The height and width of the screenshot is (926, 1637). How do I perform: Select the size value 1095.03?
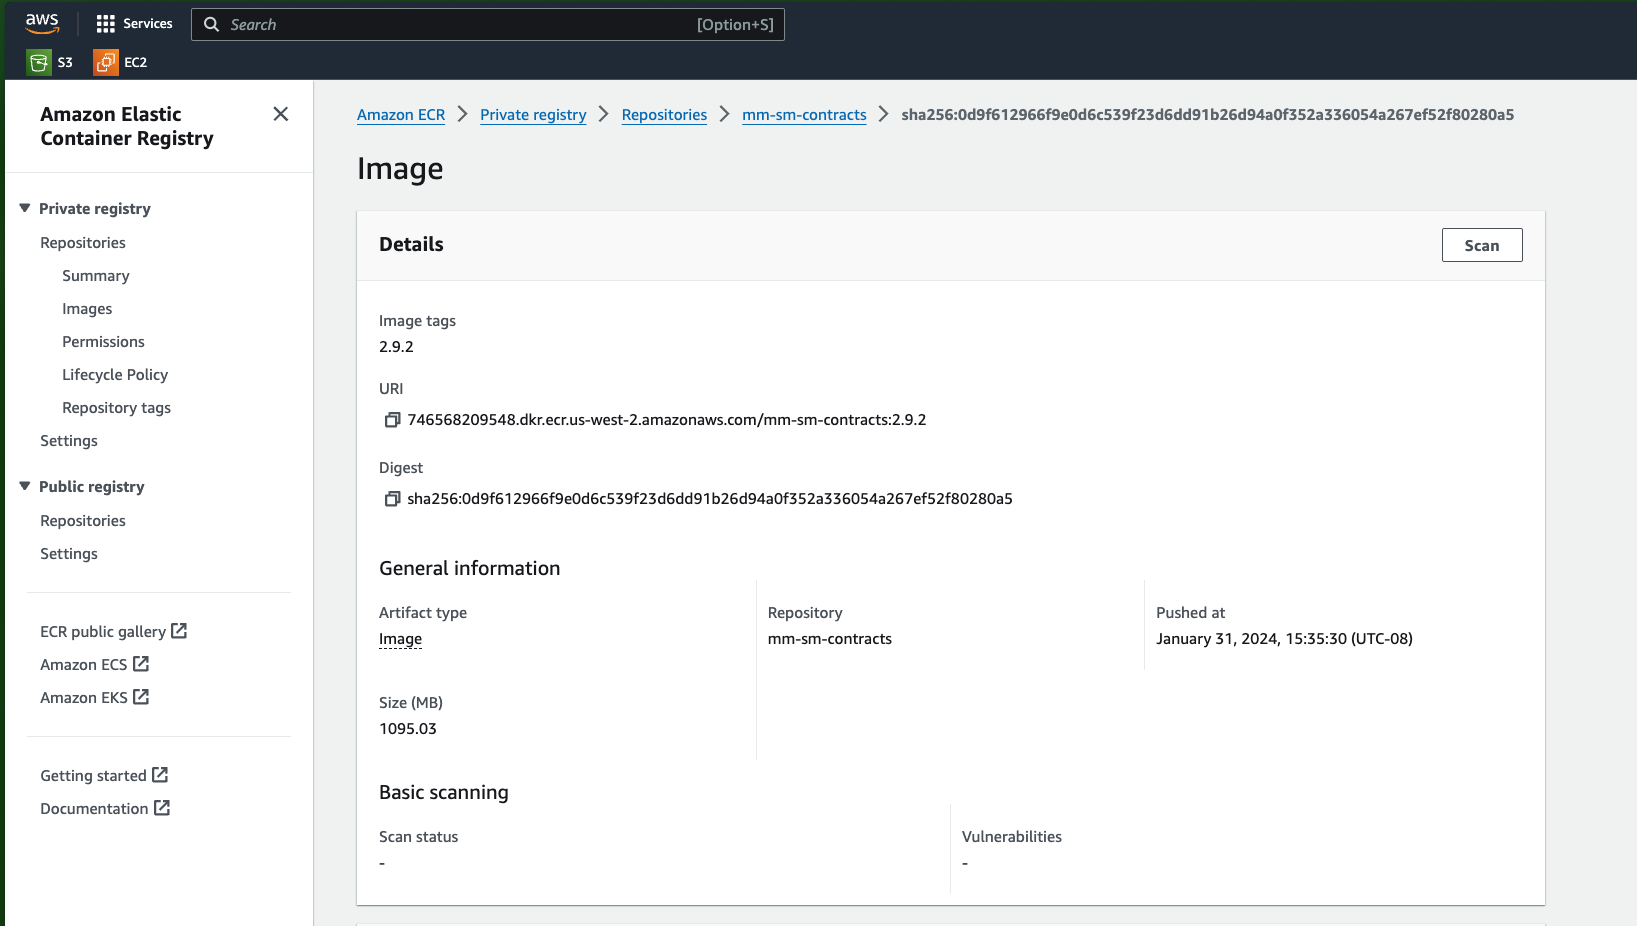click(x=408, y=729)
